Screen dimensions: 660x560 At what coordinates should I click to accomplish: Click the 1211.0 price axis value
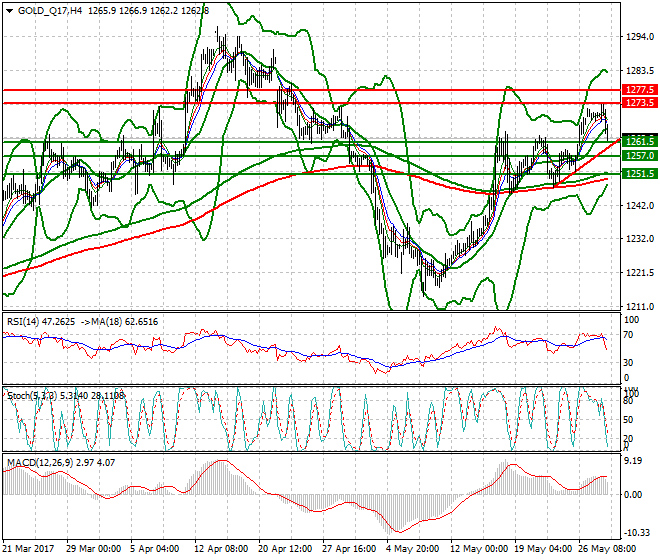tap(640, 307)
